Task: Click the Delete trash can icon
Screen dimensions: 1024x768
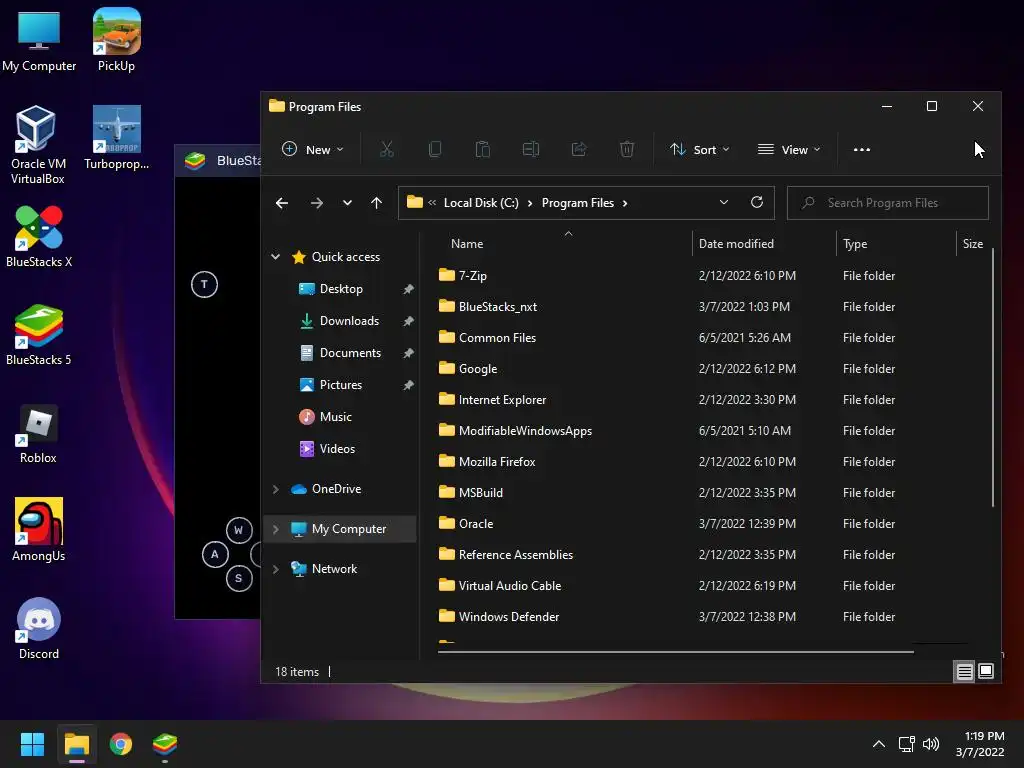Action: pyautogui.click(x=627, y=150)
